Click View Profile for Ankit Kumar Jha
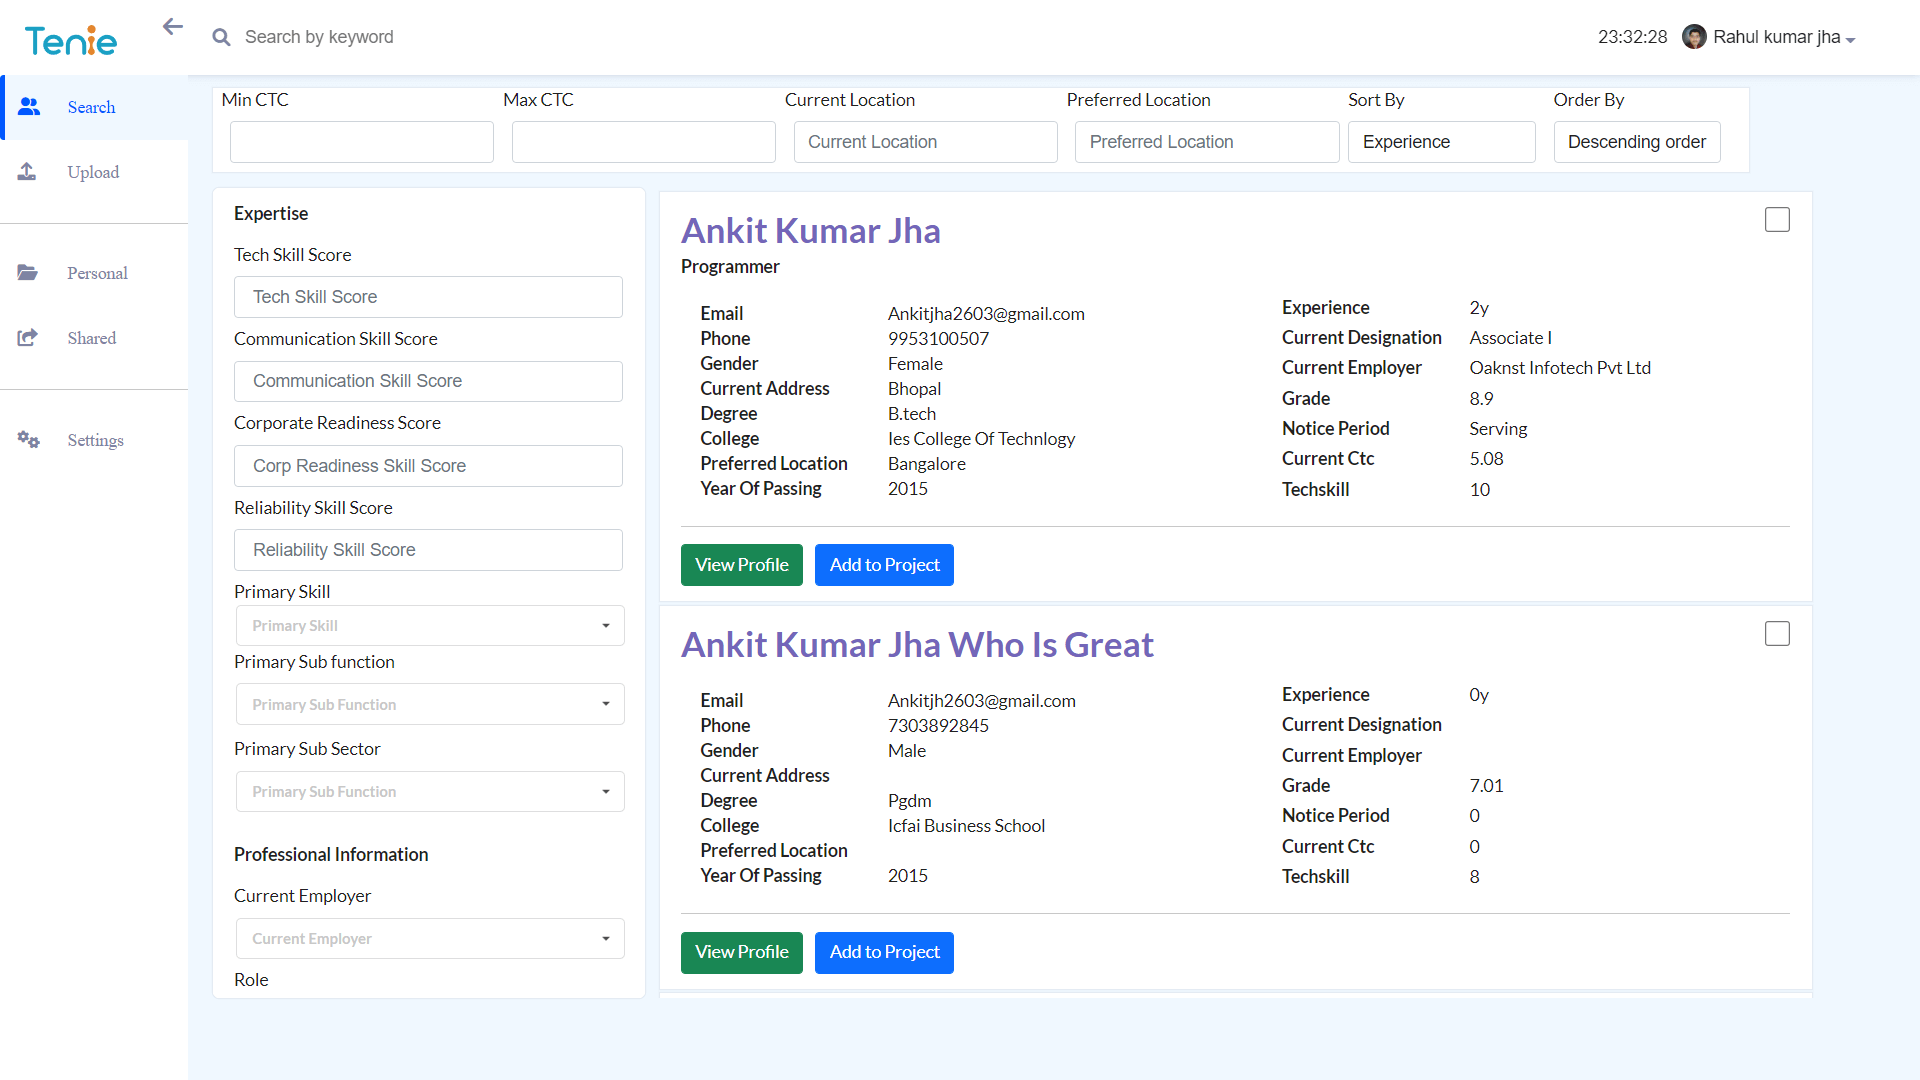The height and width of the screenshot is (1080, 1920). 742,564
